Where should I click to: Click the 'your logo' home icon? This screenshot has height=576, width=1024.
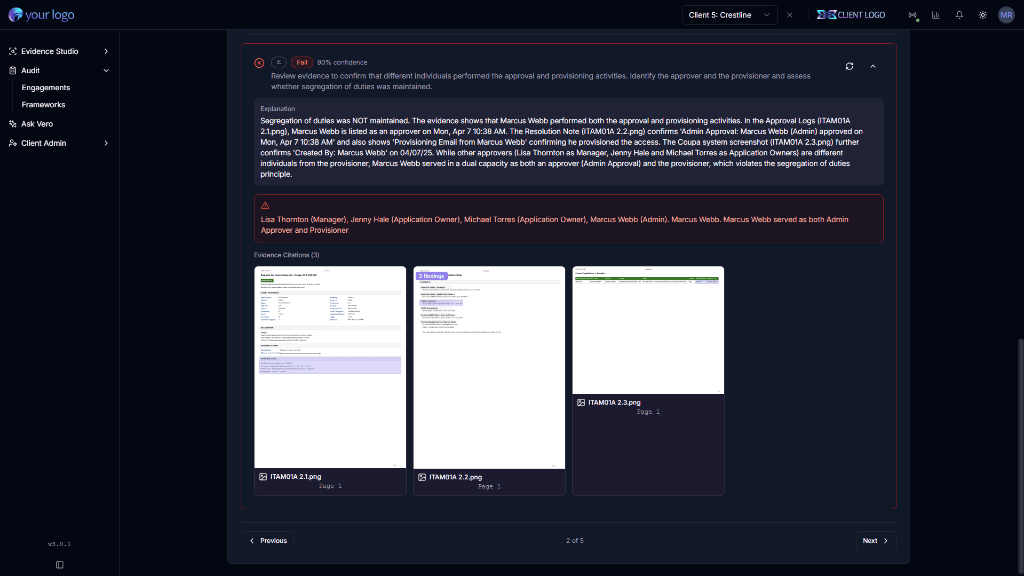[15, 14]
